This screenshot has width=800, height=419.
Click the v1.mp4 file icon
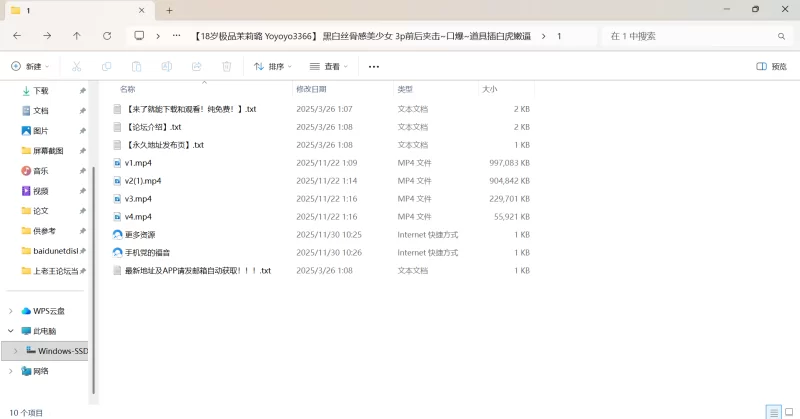tap(117, 163)
